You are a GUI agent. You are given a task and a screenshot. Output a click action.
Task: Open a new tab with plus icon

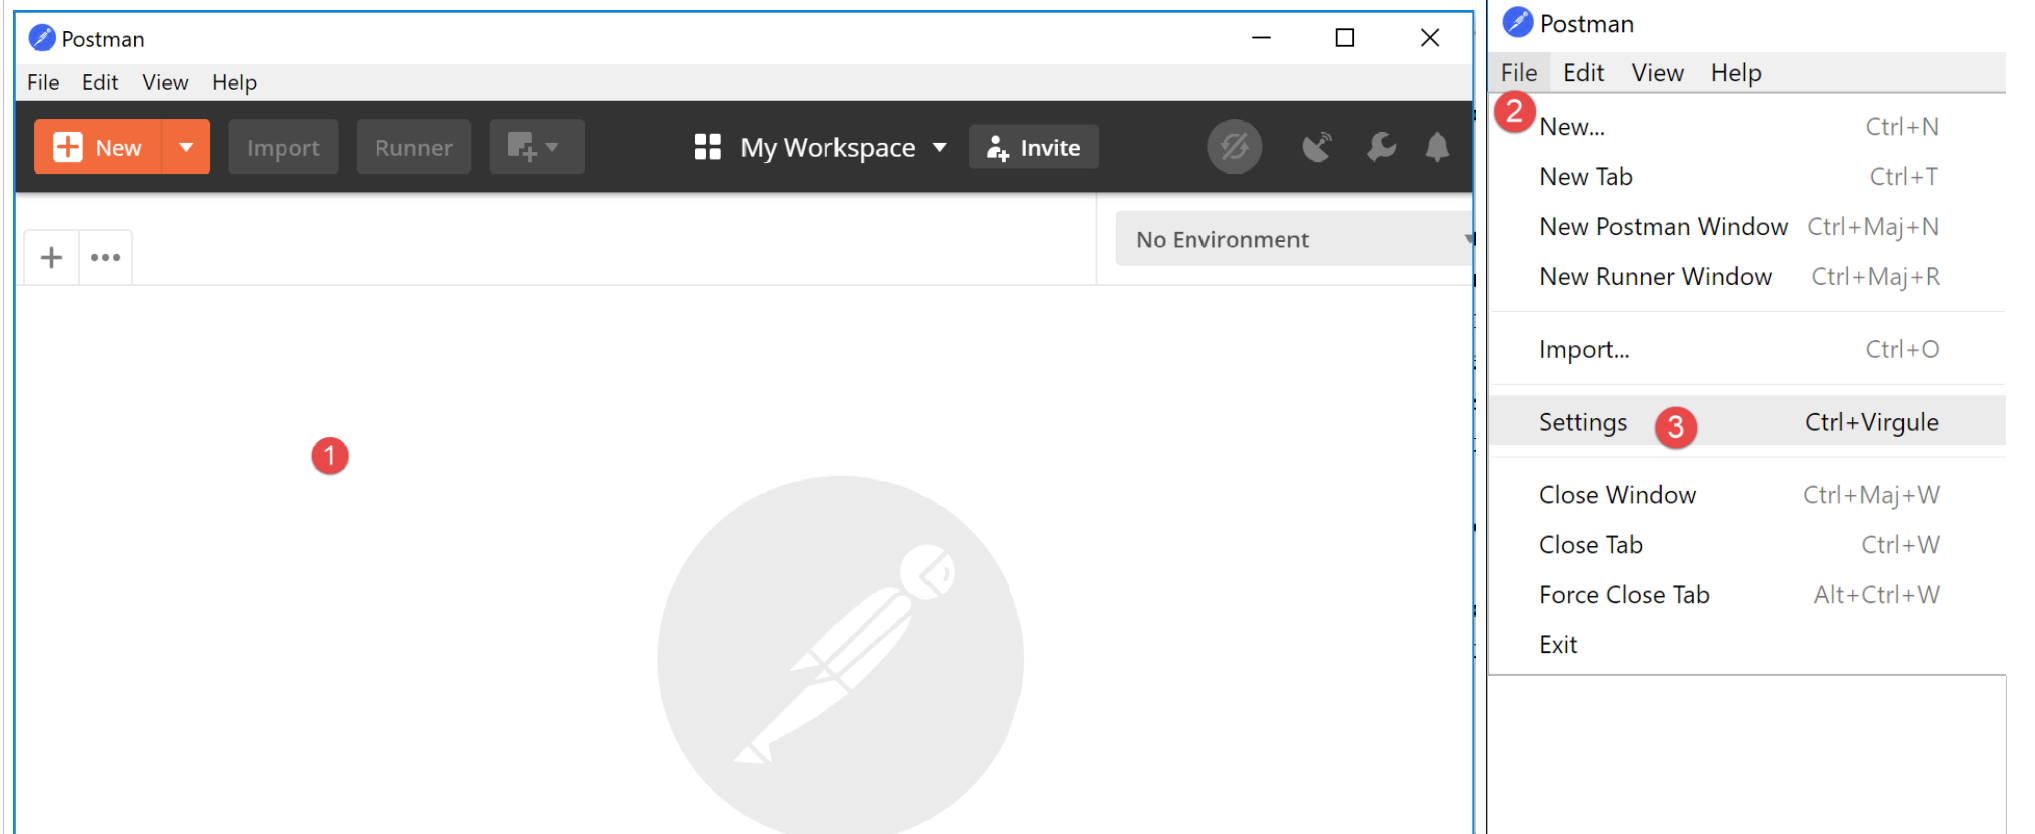[51, 258]
